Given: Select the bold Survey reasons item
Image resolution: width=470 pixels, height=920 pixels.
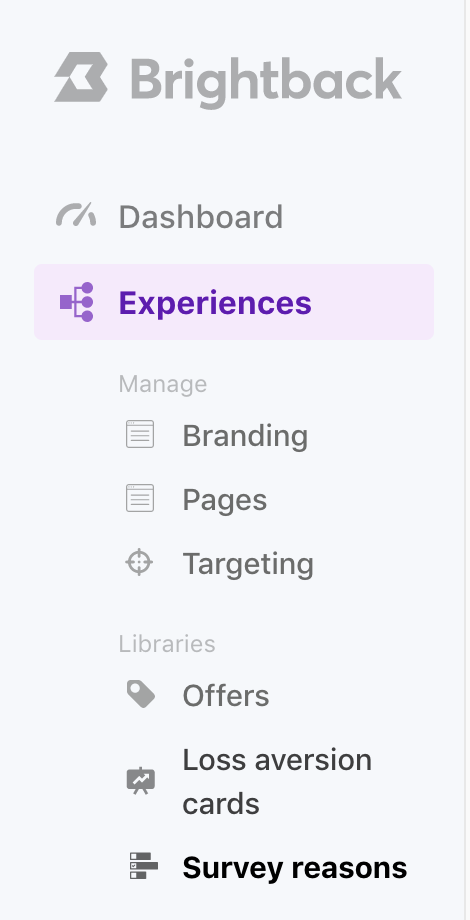Looking at the screenshot, I should (295, 868).
